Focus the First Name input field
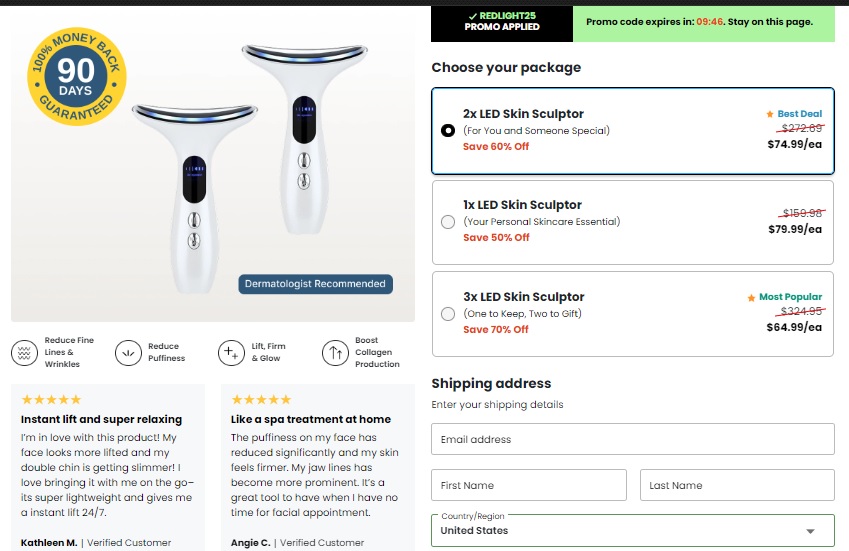The width and height of the screenshot is (849, 551). (x=528, y=485)
